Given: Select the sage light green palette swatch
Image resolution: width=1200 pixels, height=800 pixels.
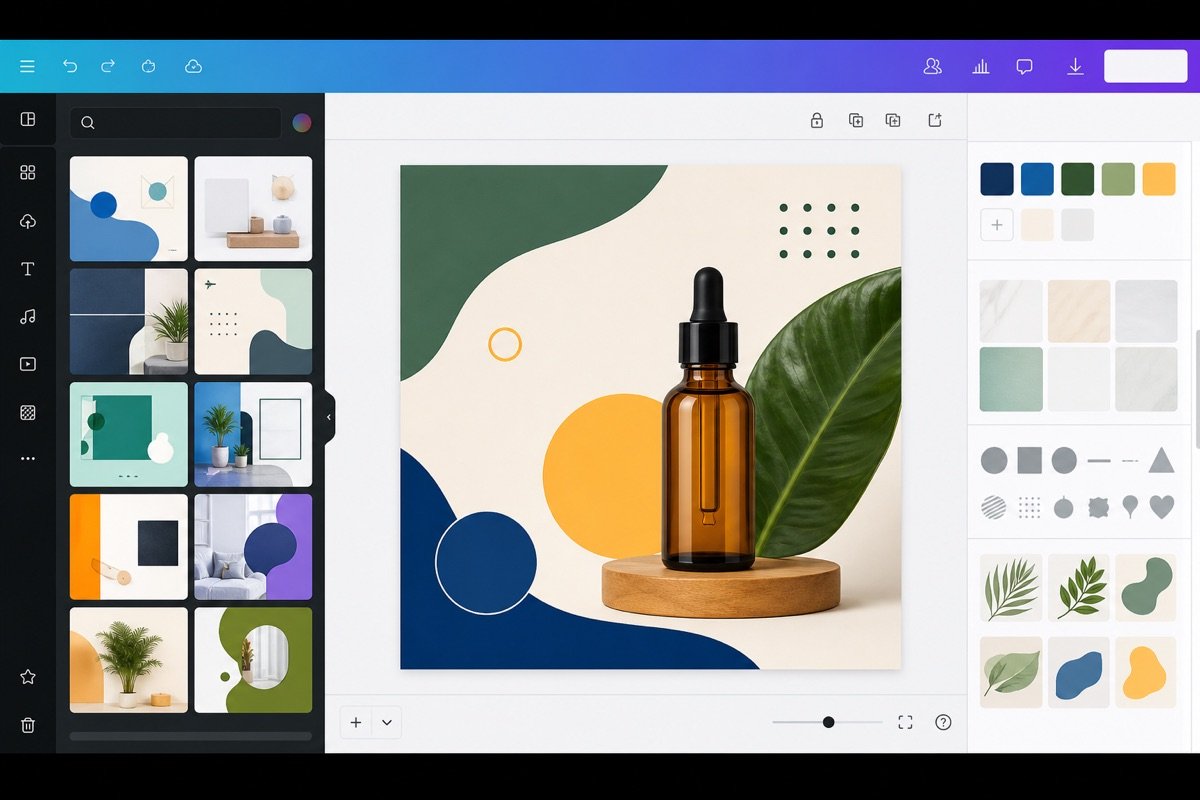Looking at the screenshot, I should (x=1118, y=179).
